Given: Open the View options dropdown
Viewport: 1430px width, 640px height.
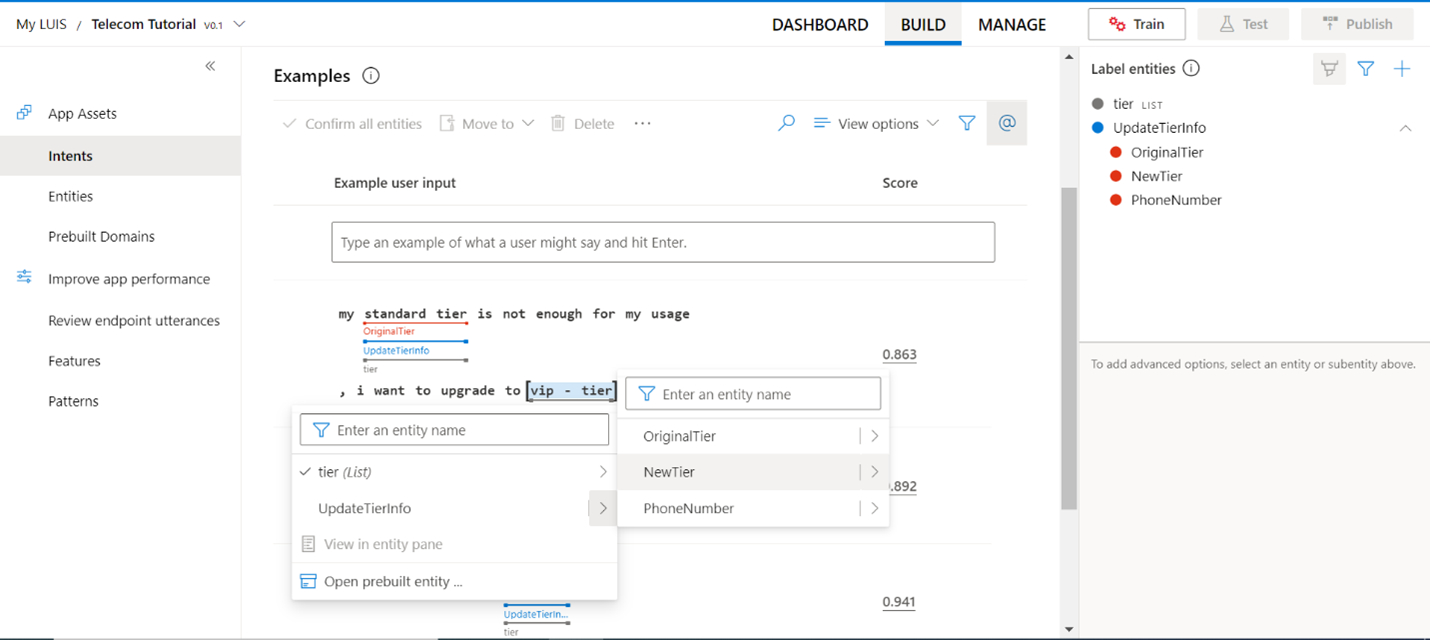Looking at the screenshot, I should [x=876, y=123].
